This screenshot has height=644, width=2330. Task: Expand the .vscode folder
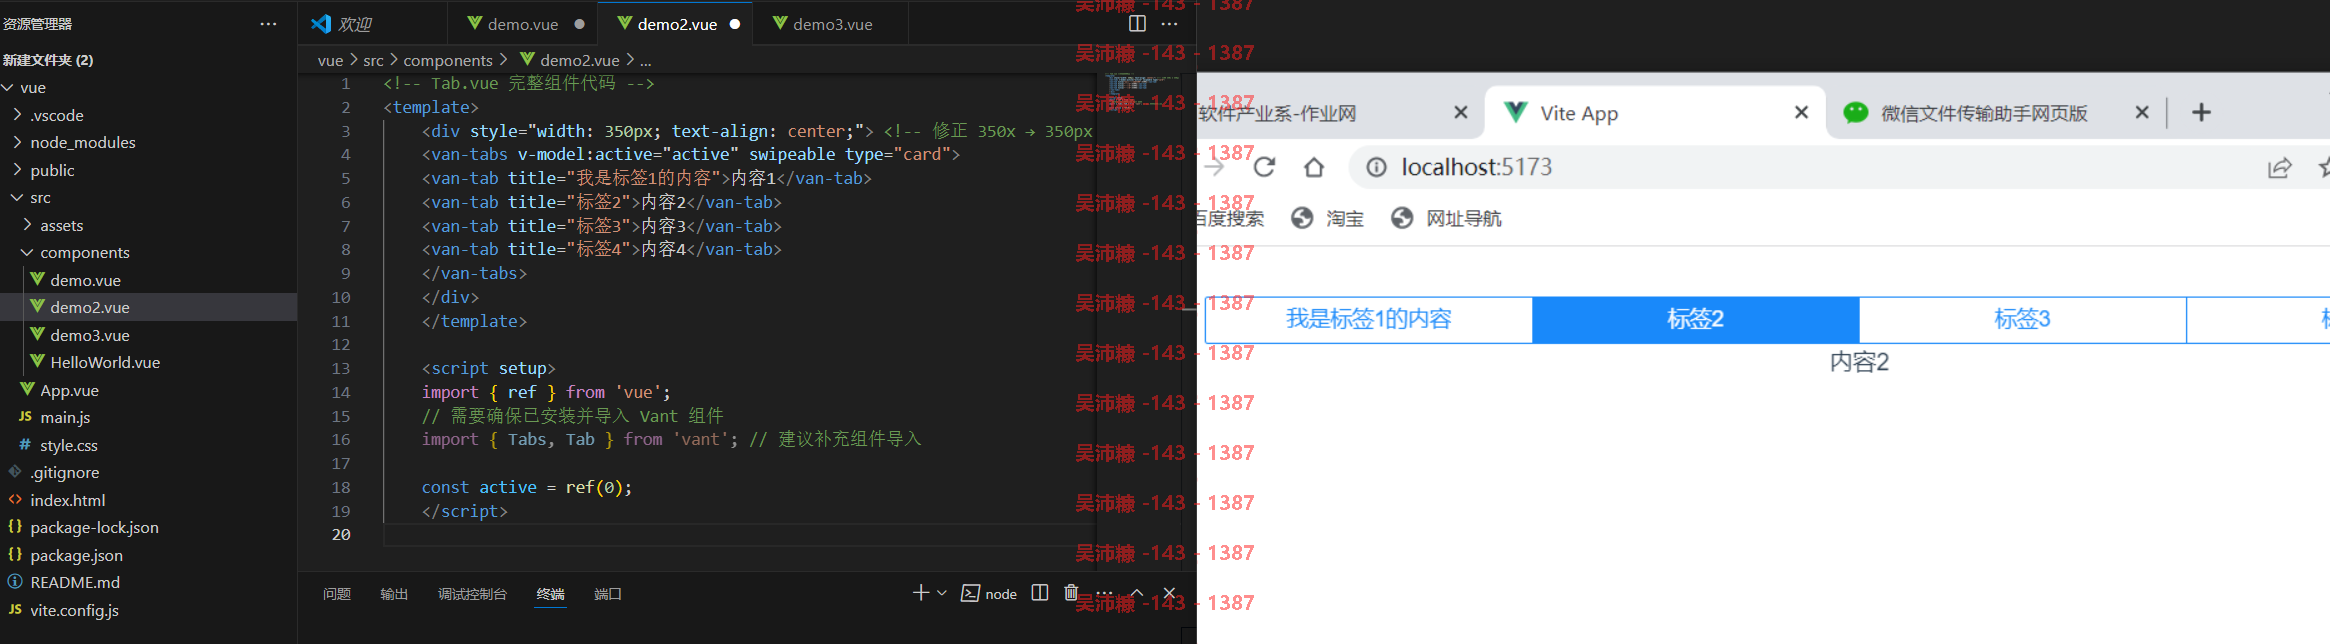[17, 115]
